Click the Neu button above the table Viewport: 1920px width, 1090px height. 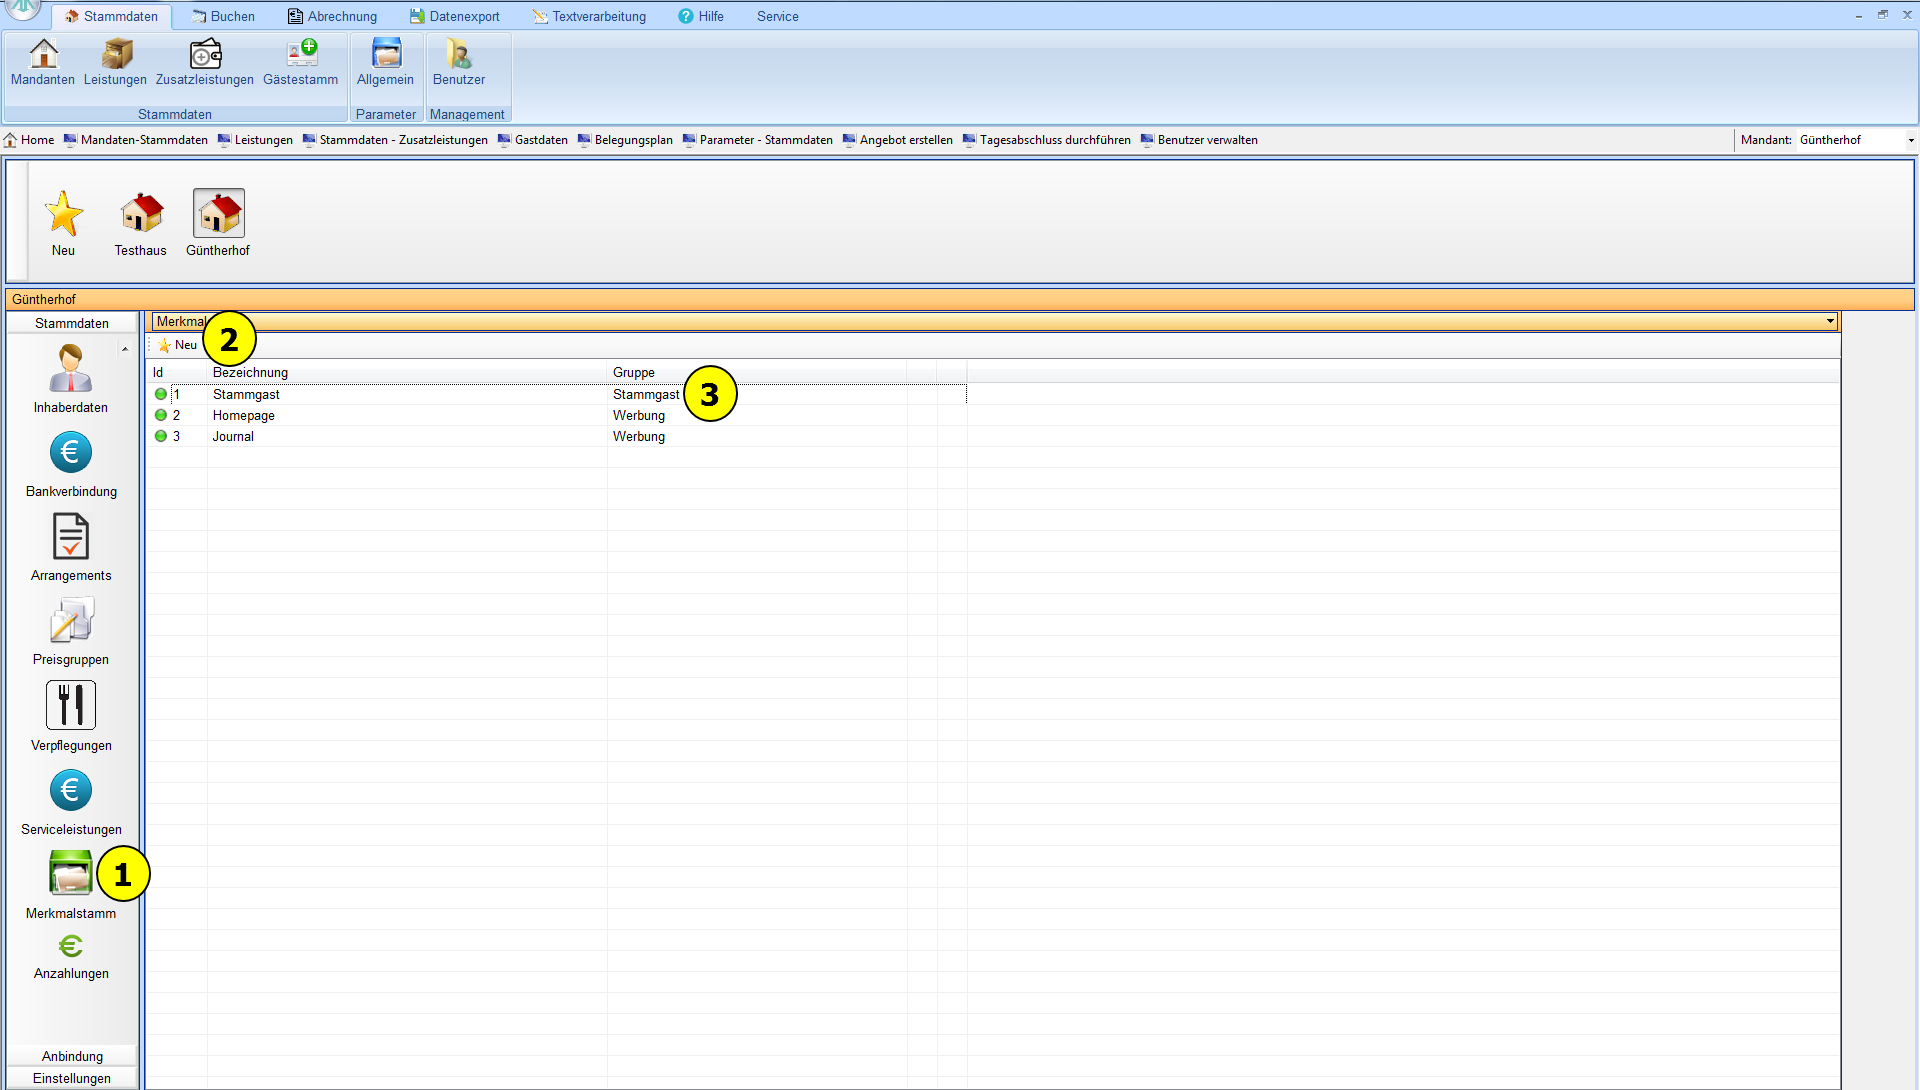click(178, 345)
